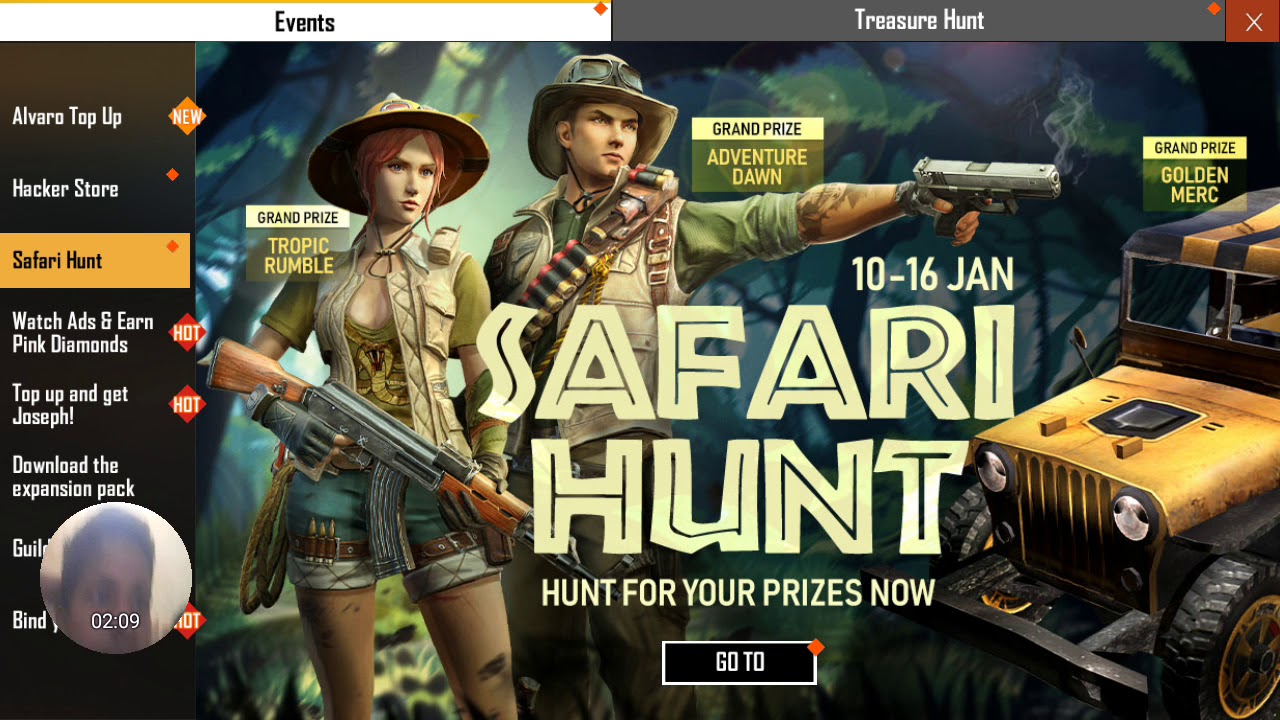
Task: Switch to the Events tab
Action: tap(305, 22)
